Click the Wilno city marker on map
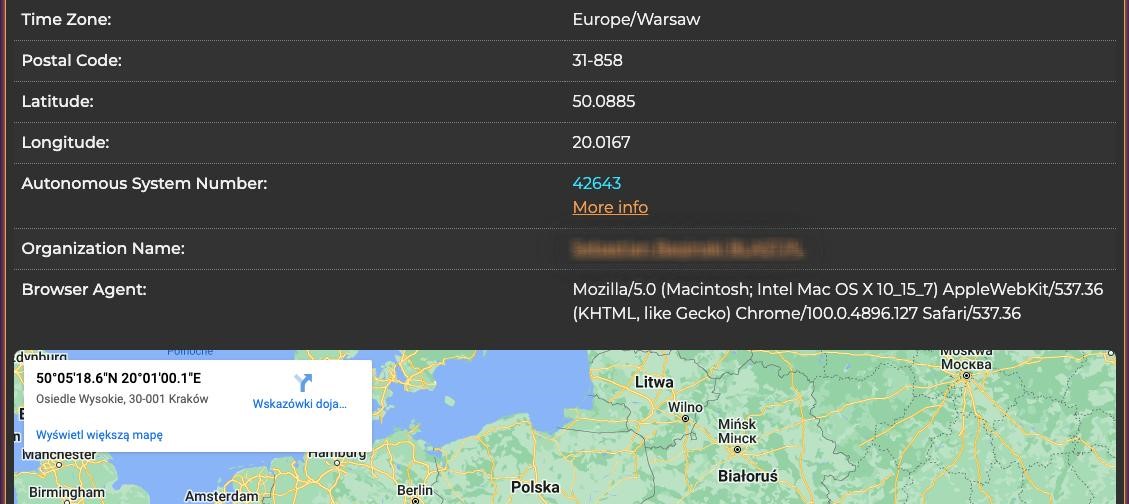This screenshot has height=504, width=1129. (685, 420)
